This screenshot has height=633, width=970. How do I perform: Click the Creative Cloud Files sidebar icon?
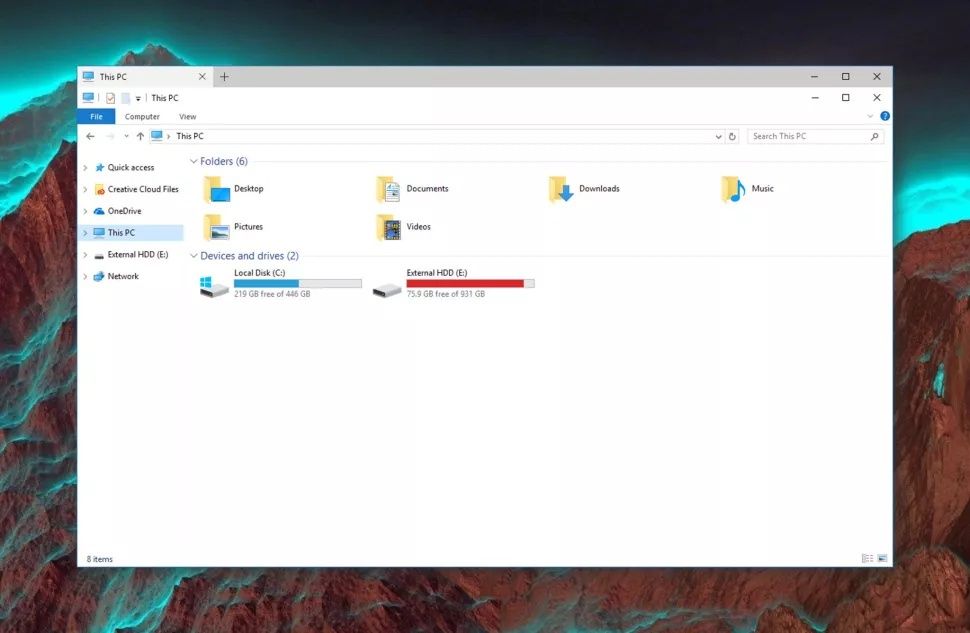coord(100,189)
